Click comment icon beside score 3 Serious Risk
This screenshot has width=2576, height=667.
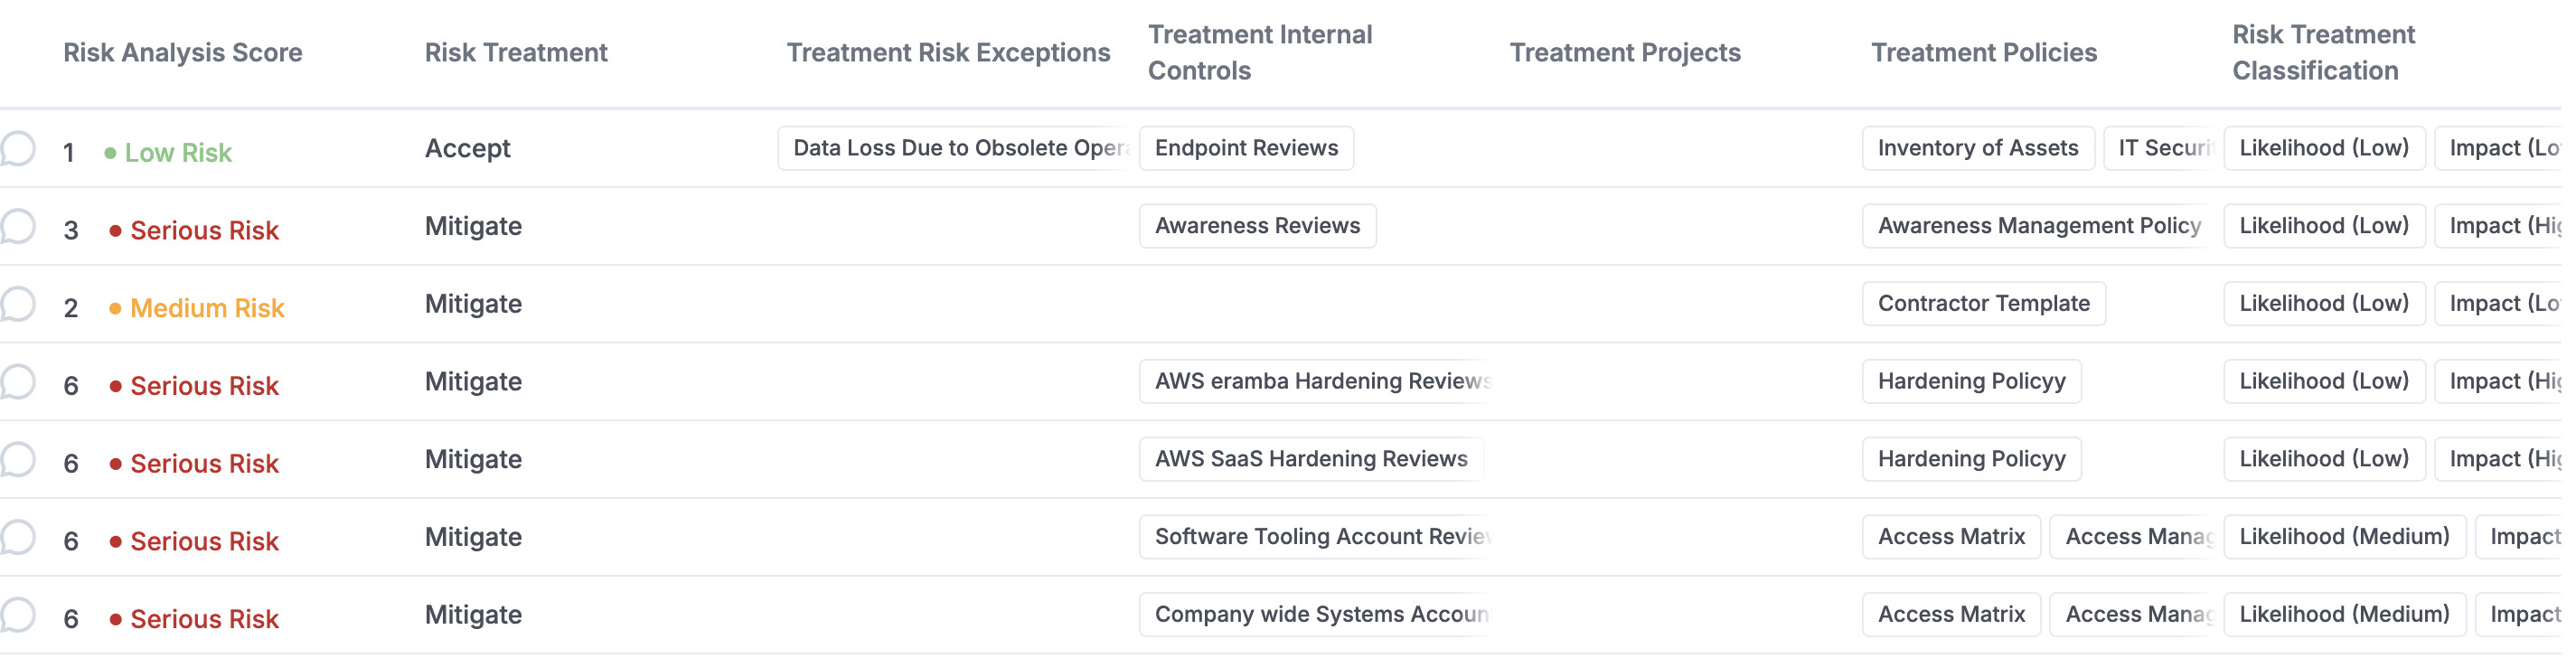pyautogui.click(x=17, y=226)
